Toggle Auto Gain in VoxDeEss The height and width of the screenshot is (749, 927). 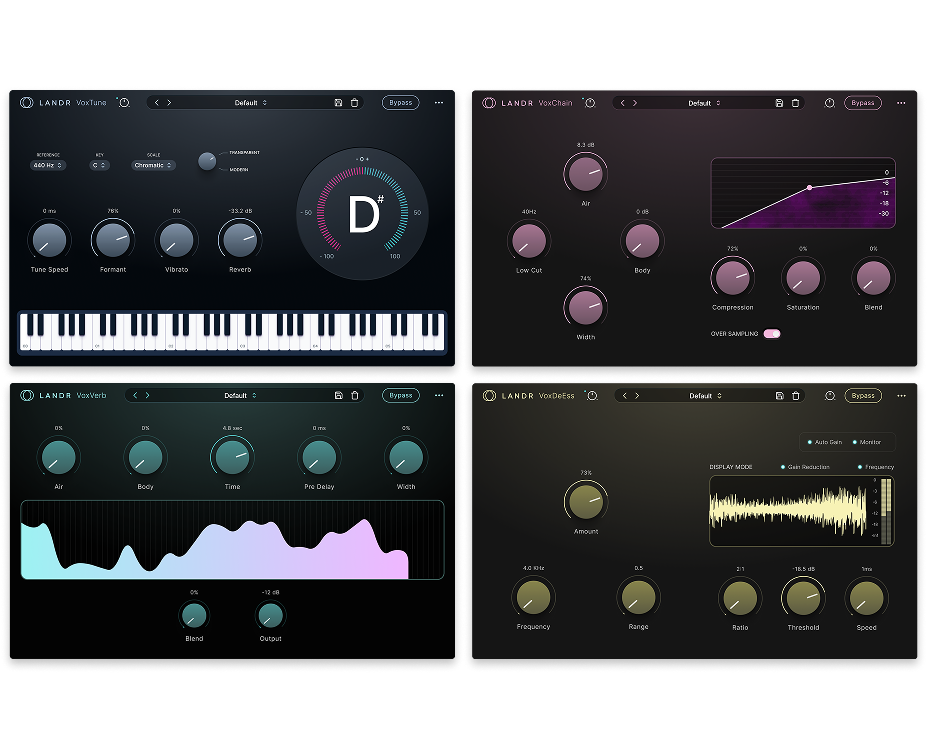click(825, 442)
